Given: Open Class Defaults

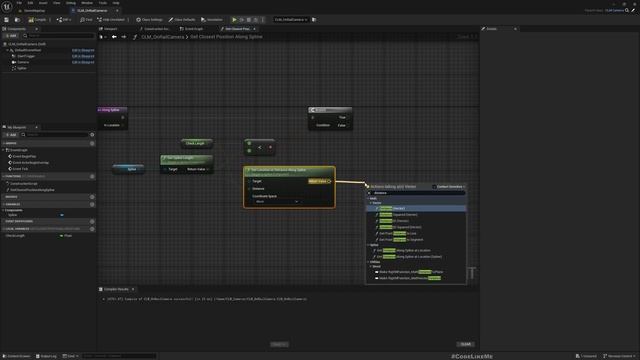Looking at the screenshot, I should 182,20.
